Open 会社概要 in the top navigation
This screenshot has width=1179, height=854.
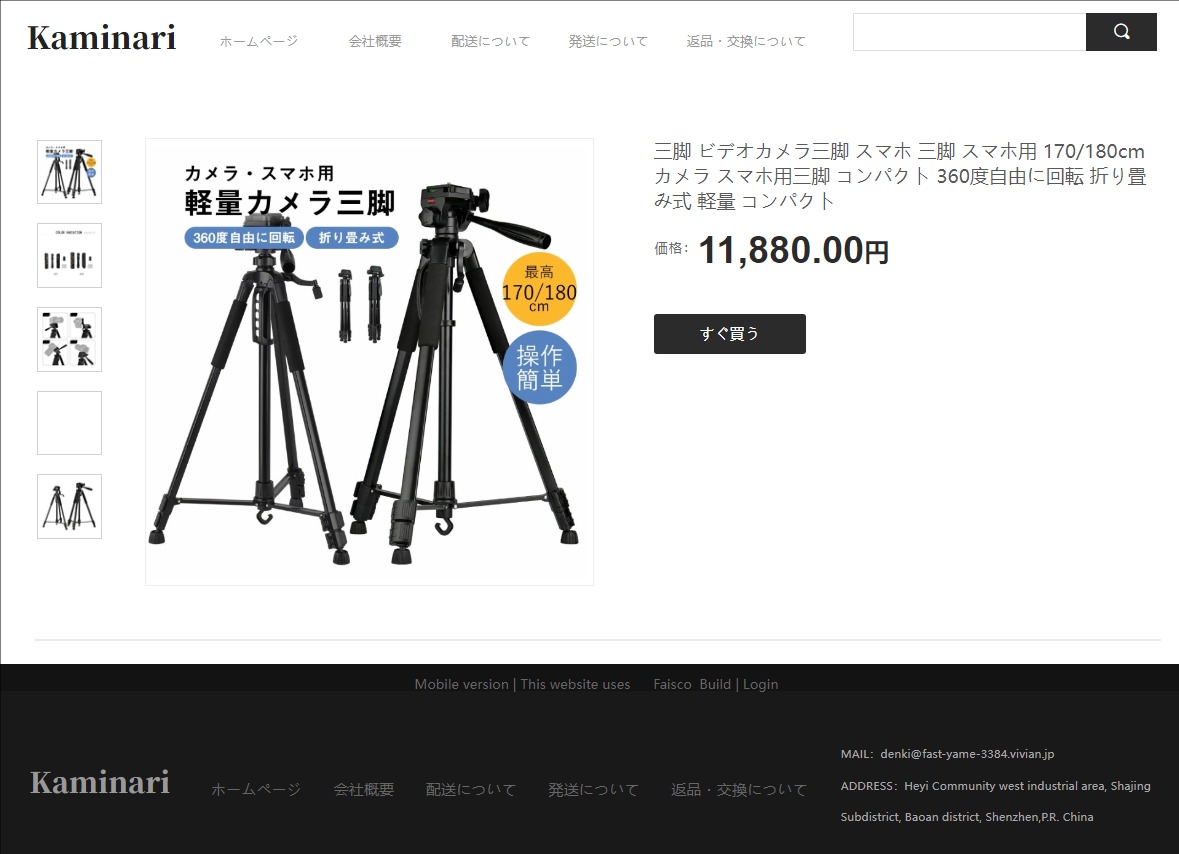375,41
